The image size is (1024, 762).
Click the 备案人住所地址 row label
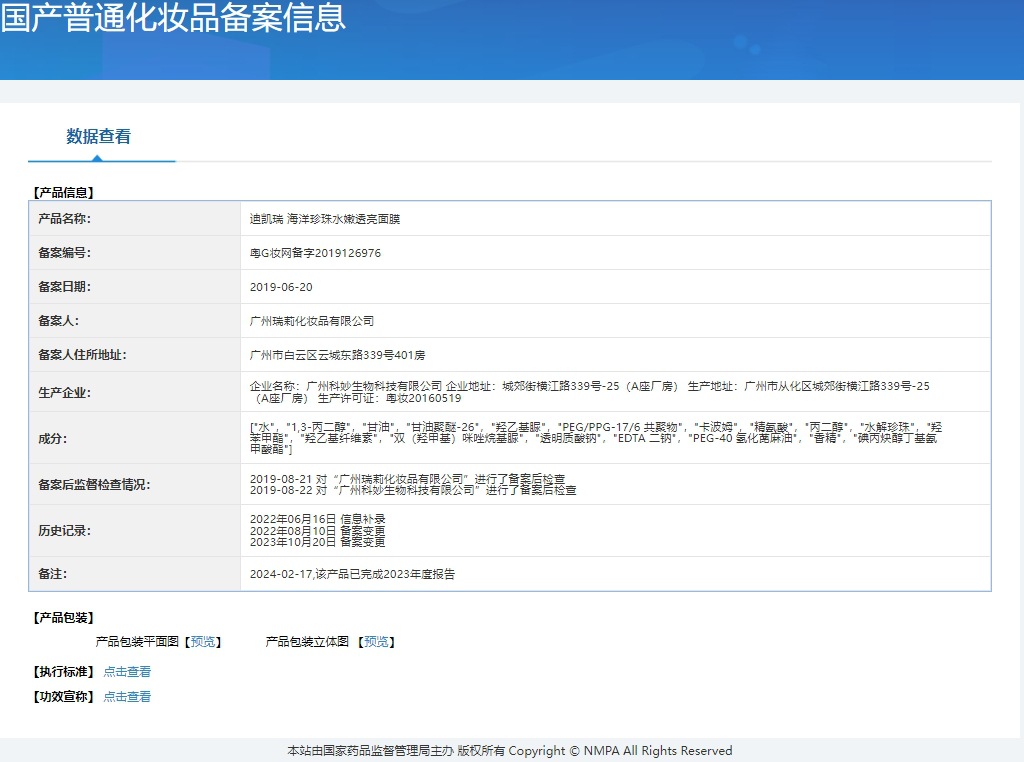[x=82, y=355]
